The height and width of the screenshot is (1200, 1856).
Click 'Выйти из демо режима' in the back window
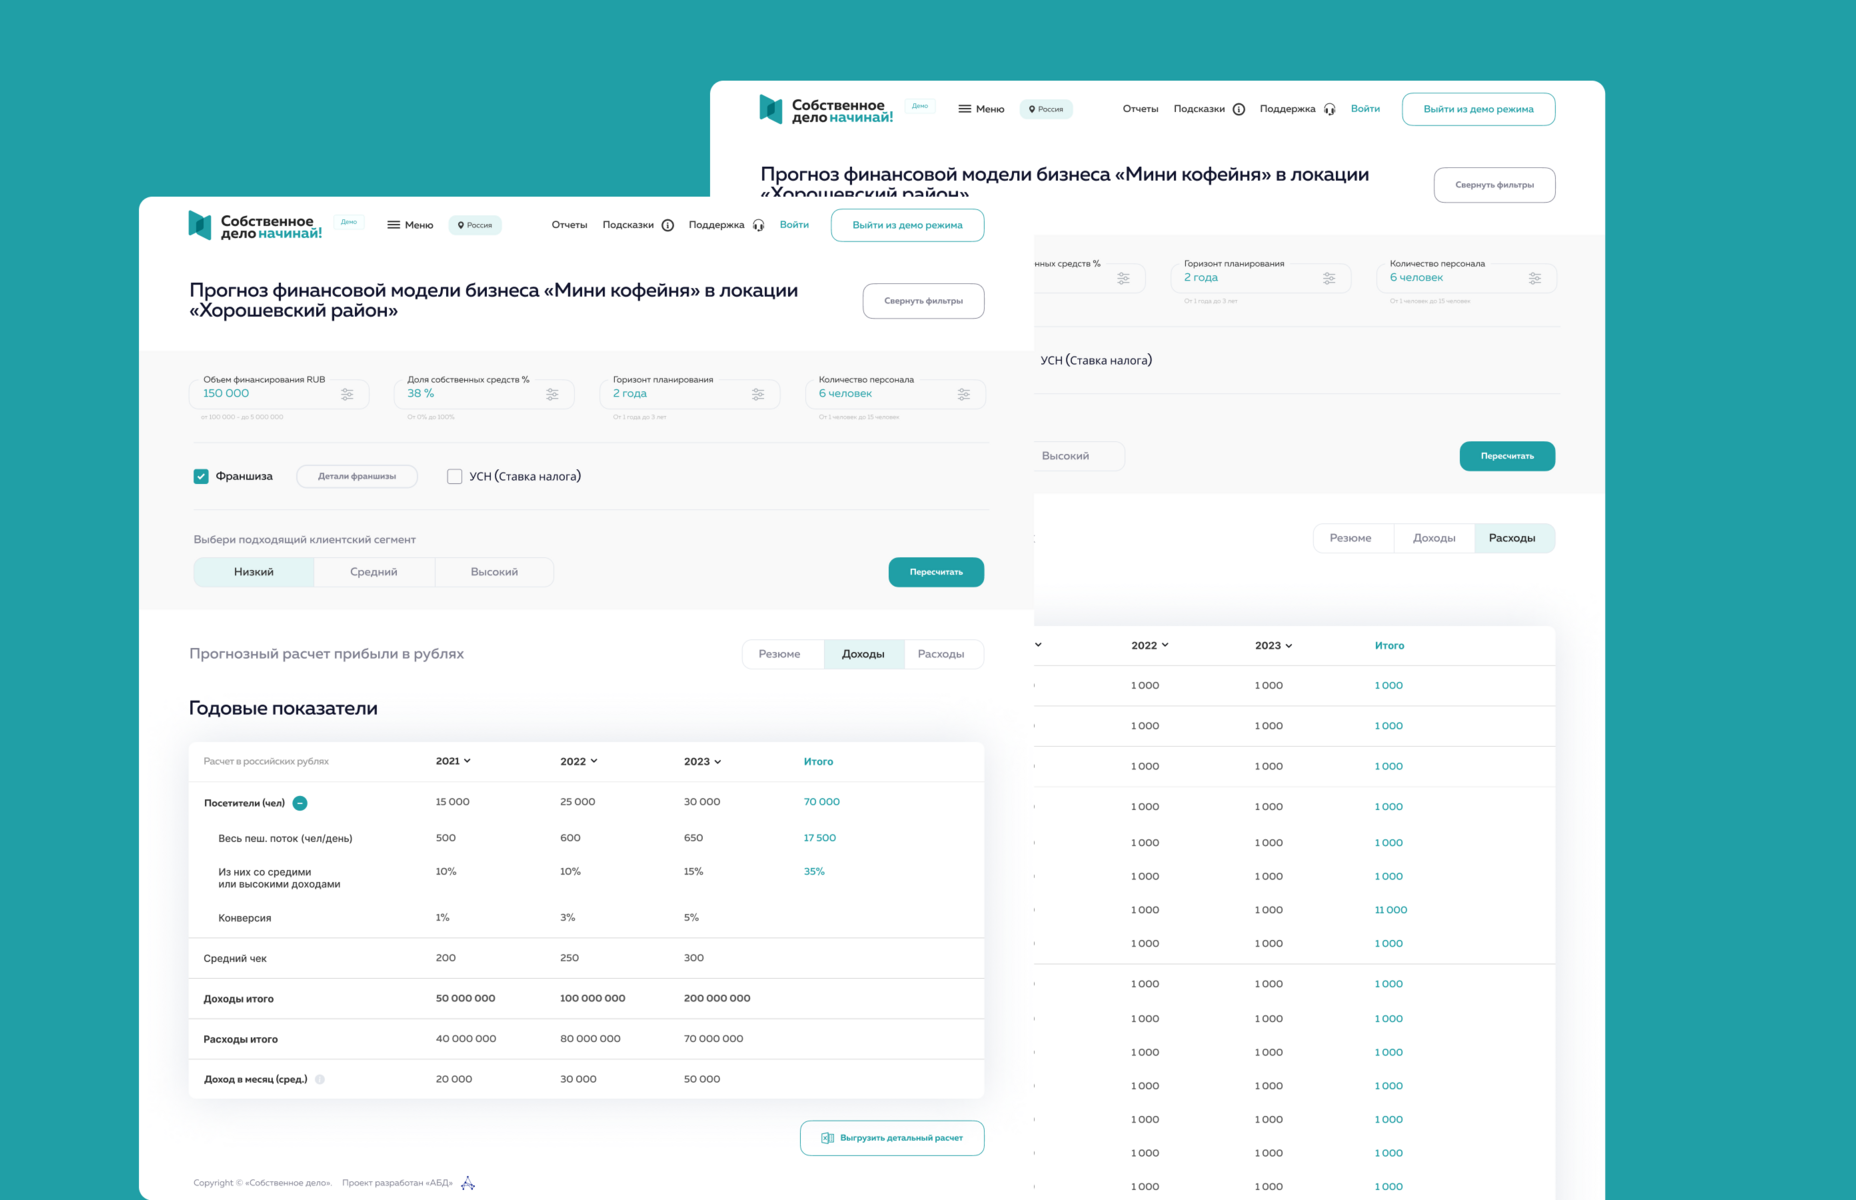point(1478,109)
